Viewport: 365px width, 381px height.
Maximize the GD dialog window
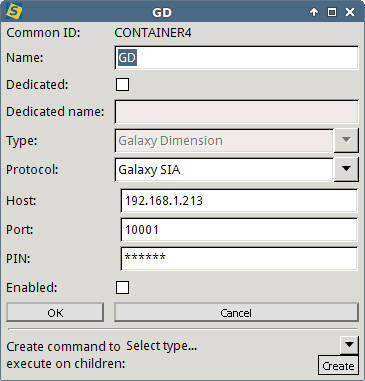pyautogui.click(x=332, y=12)
